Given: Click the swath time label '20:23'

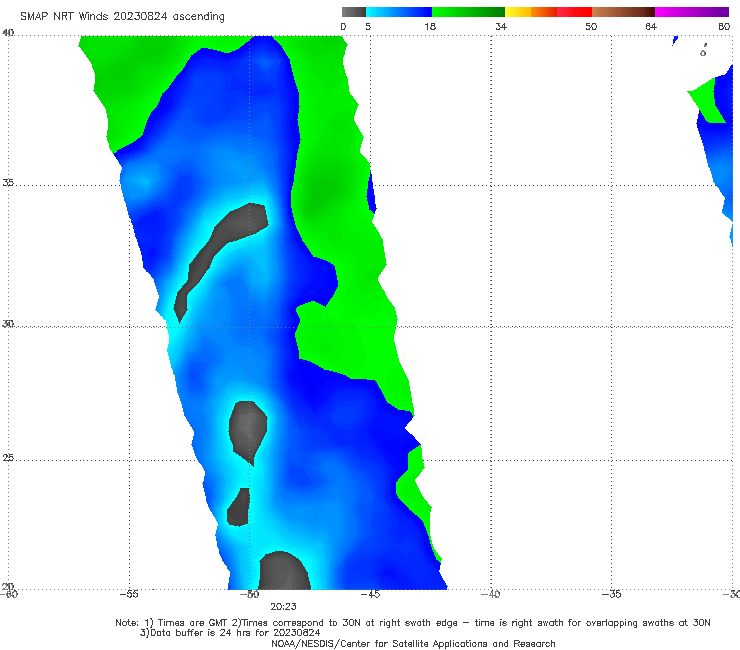Looking at the screenshot, I should [x=283, y=607].
